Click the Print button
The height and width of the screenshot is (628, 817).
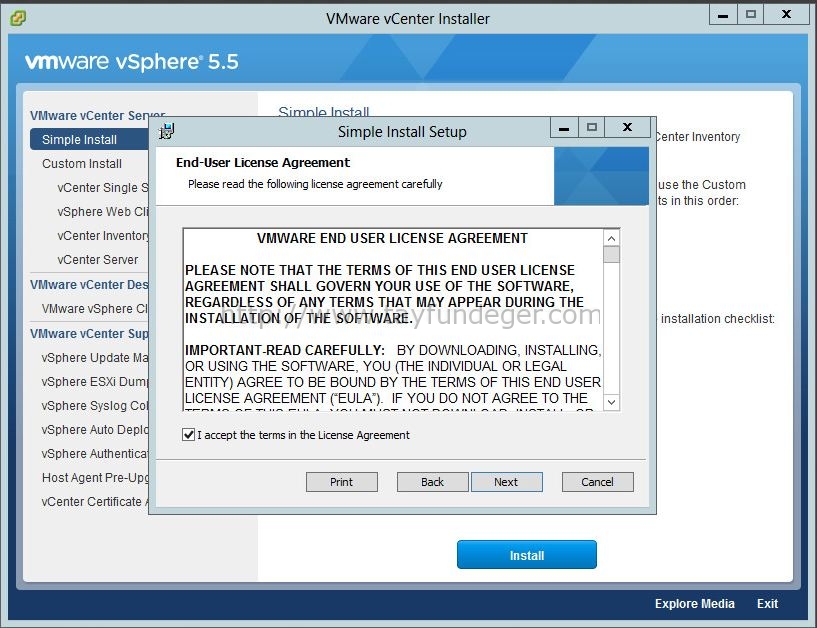point(342,482)
